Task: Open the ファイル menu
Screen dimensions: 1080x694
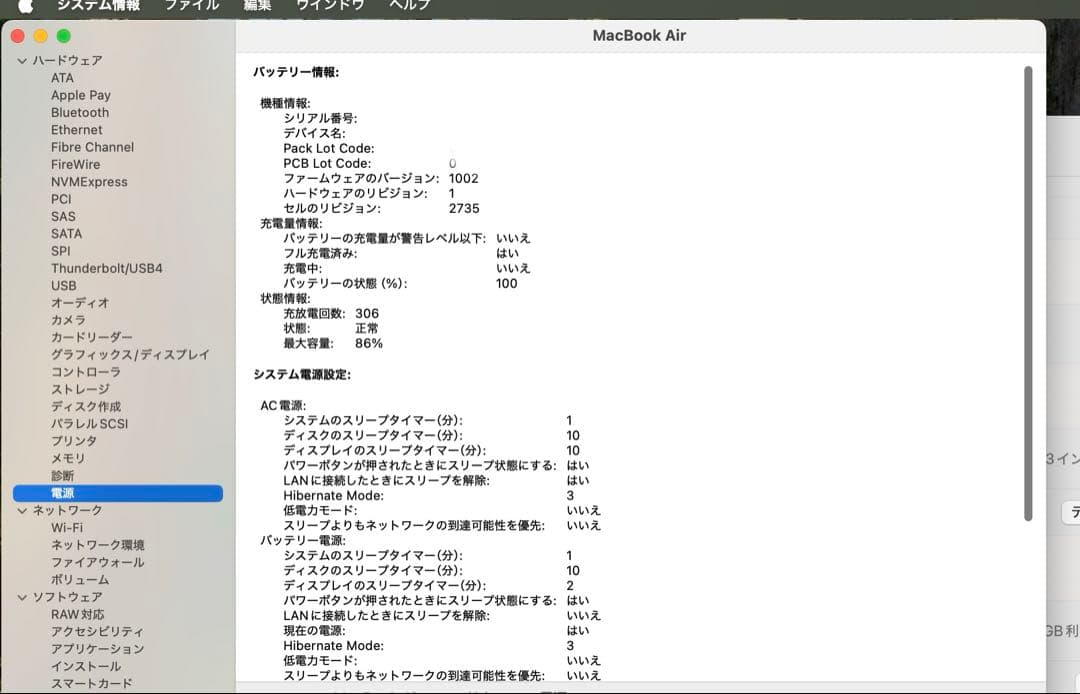Action: (x=190, y=5)
